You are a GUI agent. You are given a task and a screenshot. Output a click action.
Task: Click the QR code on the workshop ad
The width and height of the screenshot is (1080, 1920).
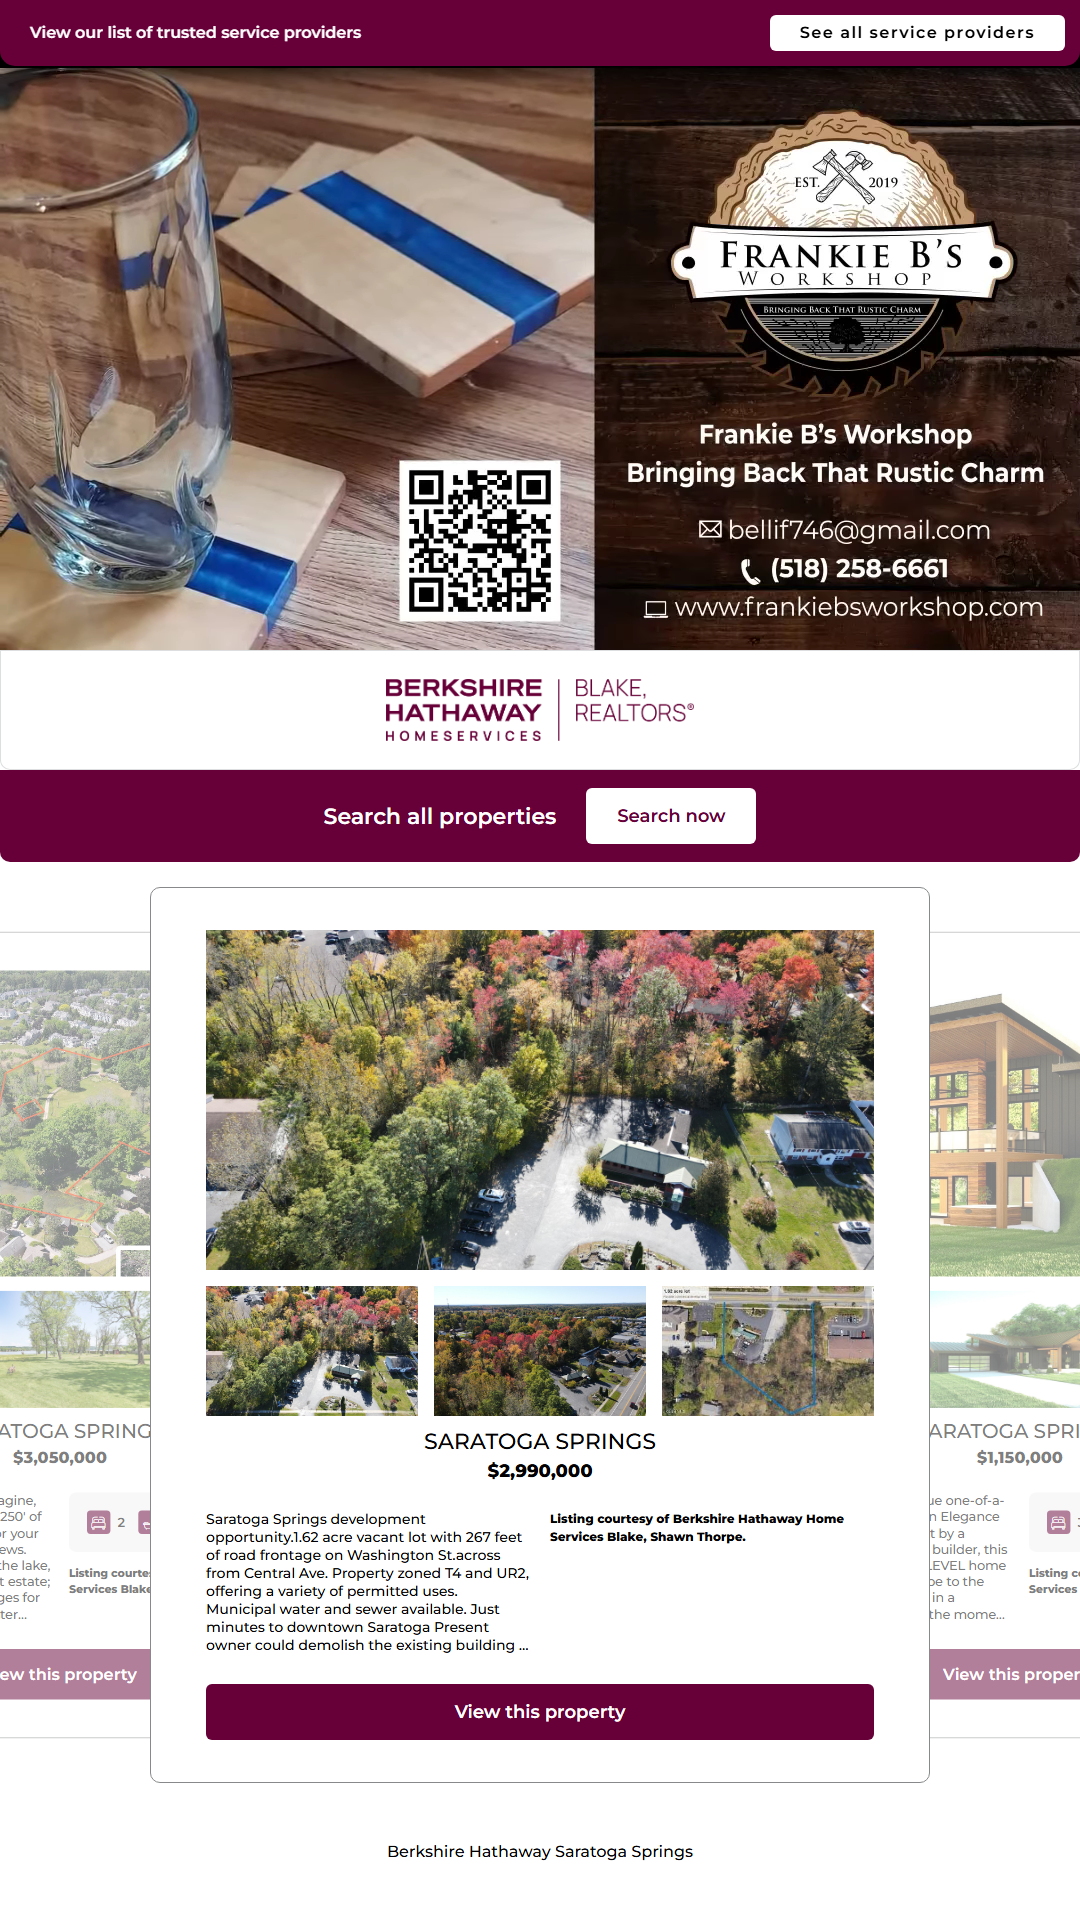480,541
